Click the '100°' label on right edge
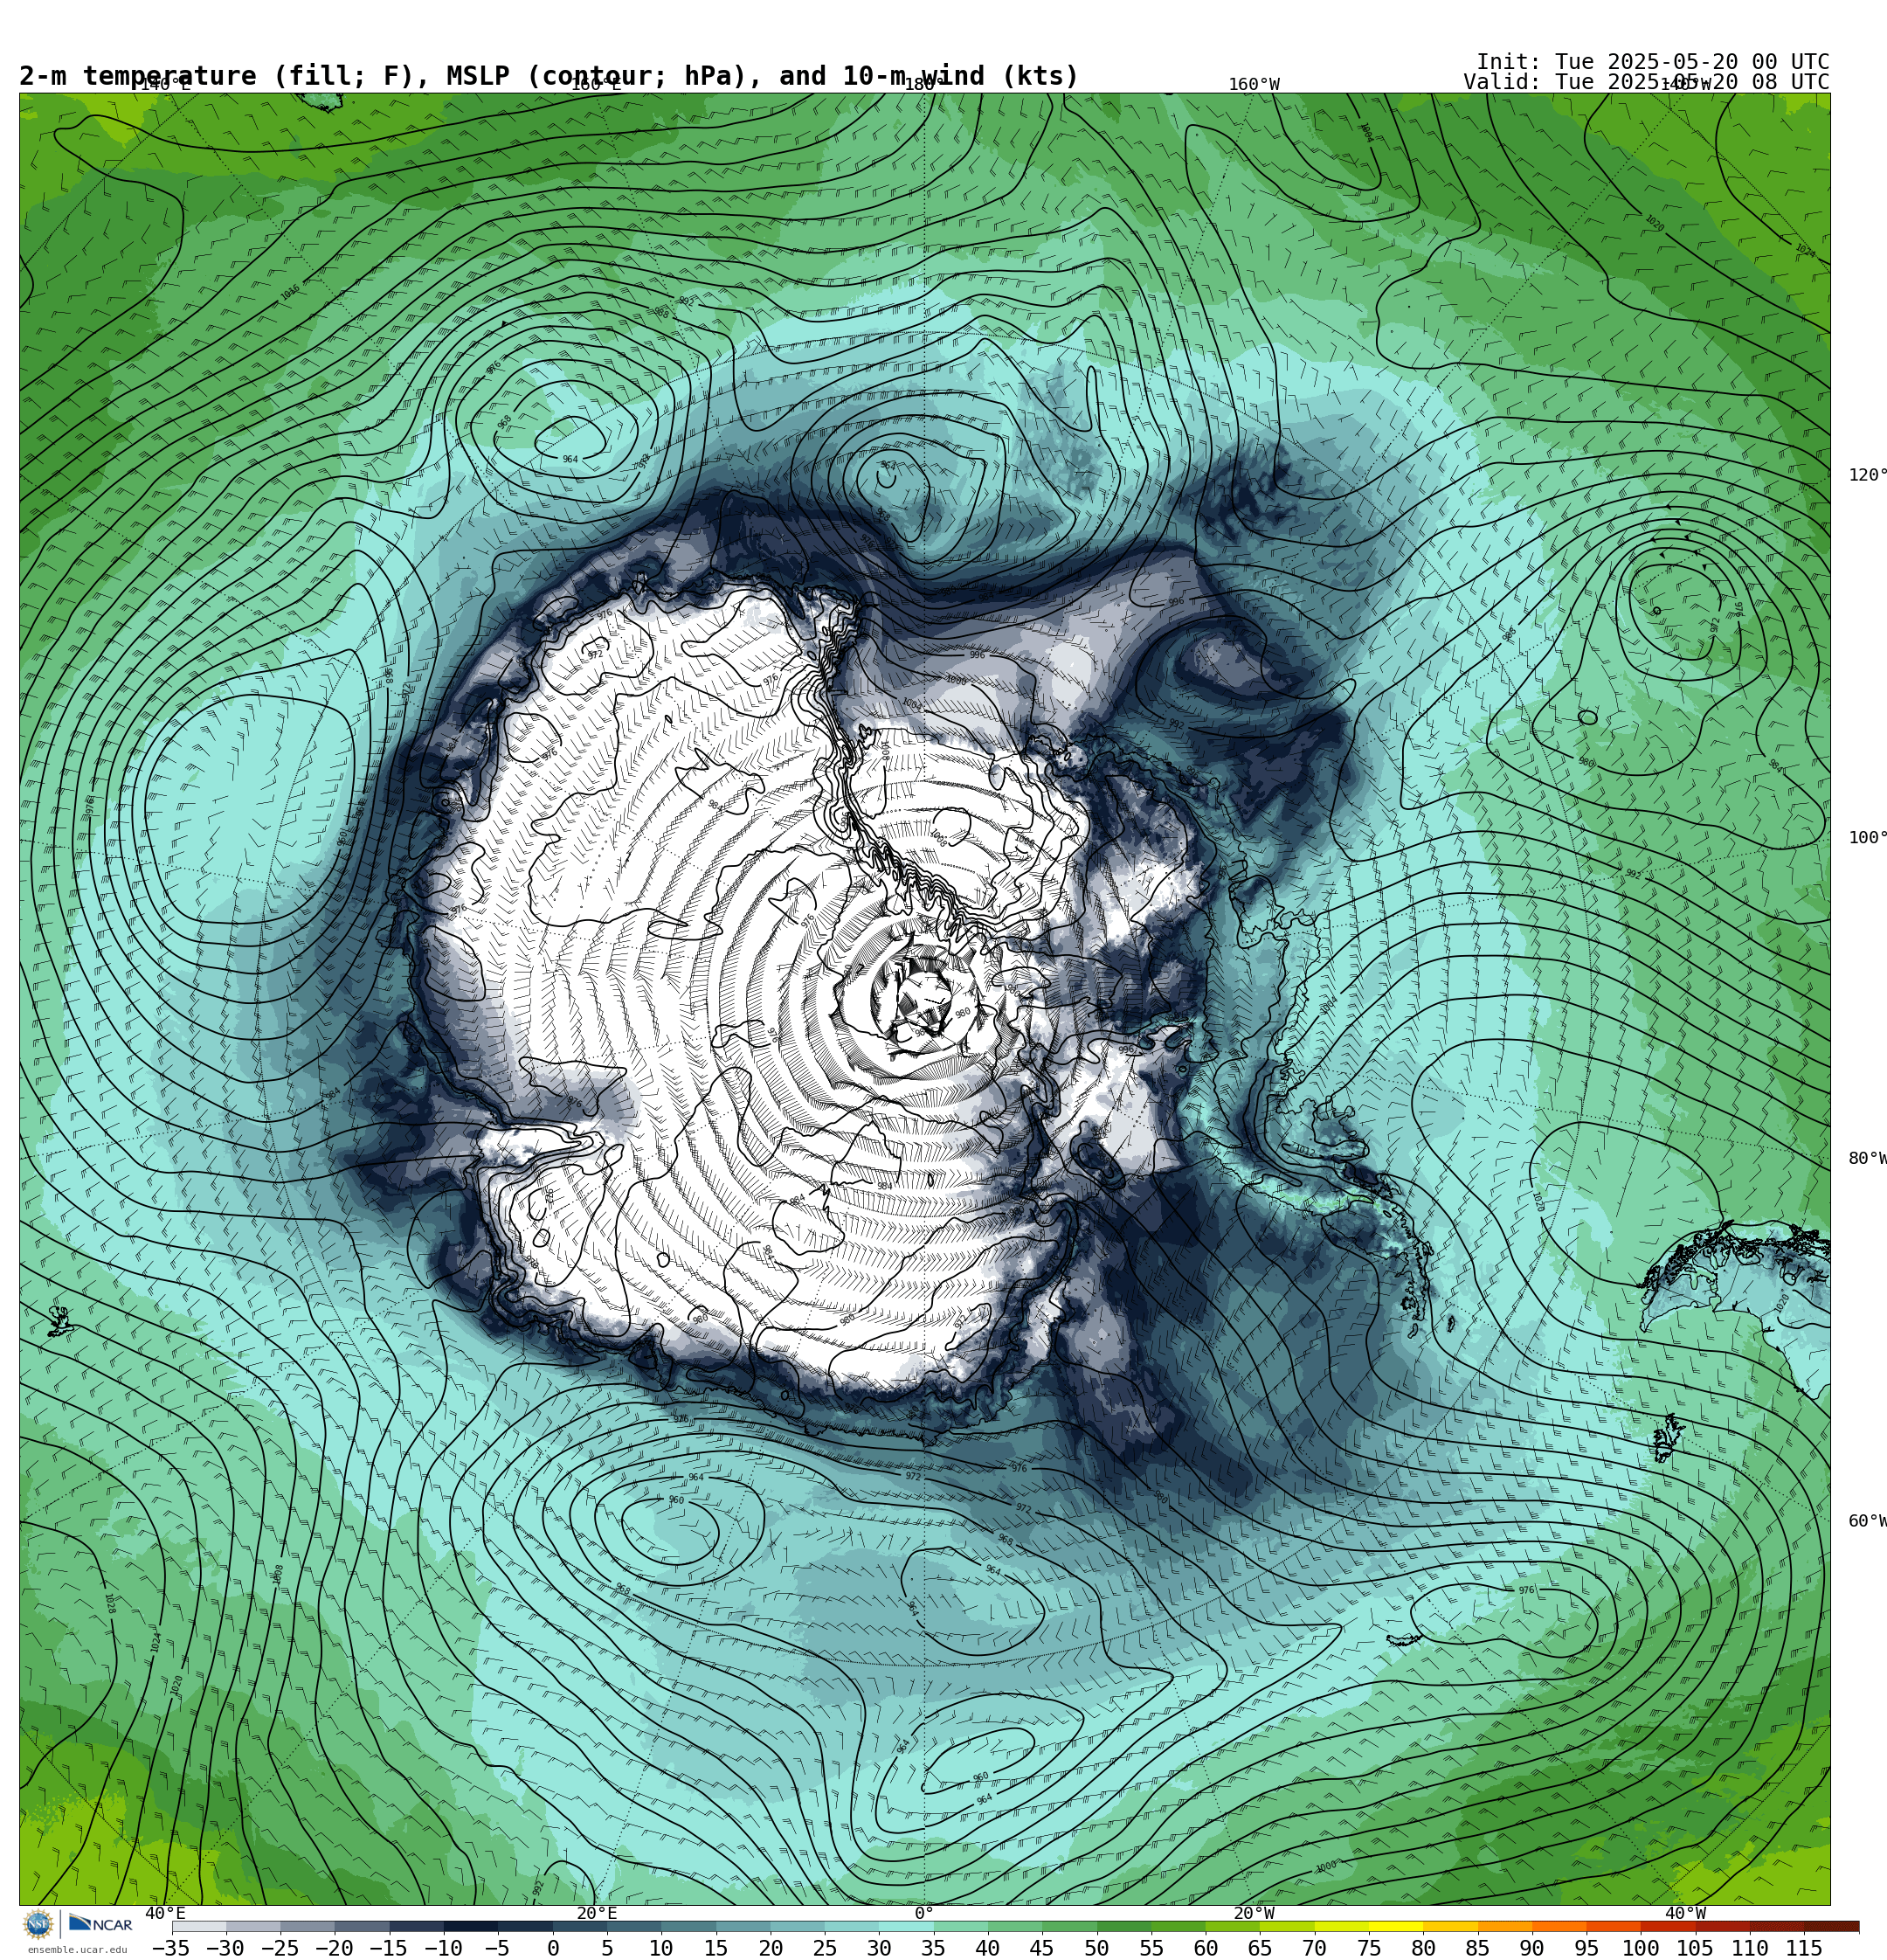 click(x=1867, y=838)
